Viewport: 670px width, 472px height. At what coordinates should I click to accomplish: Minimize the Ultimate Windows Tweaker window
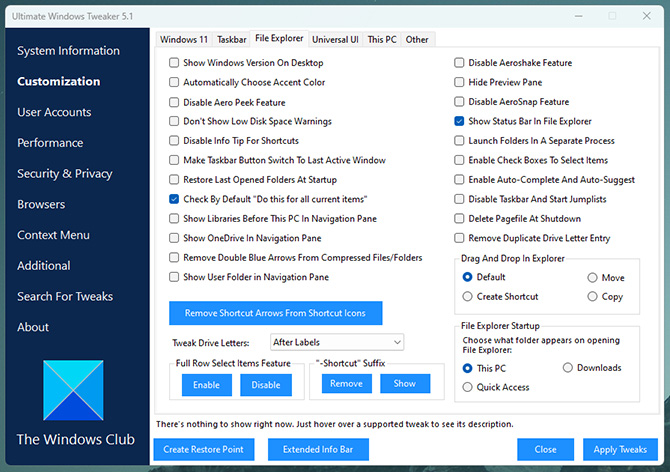pos(579,16)
